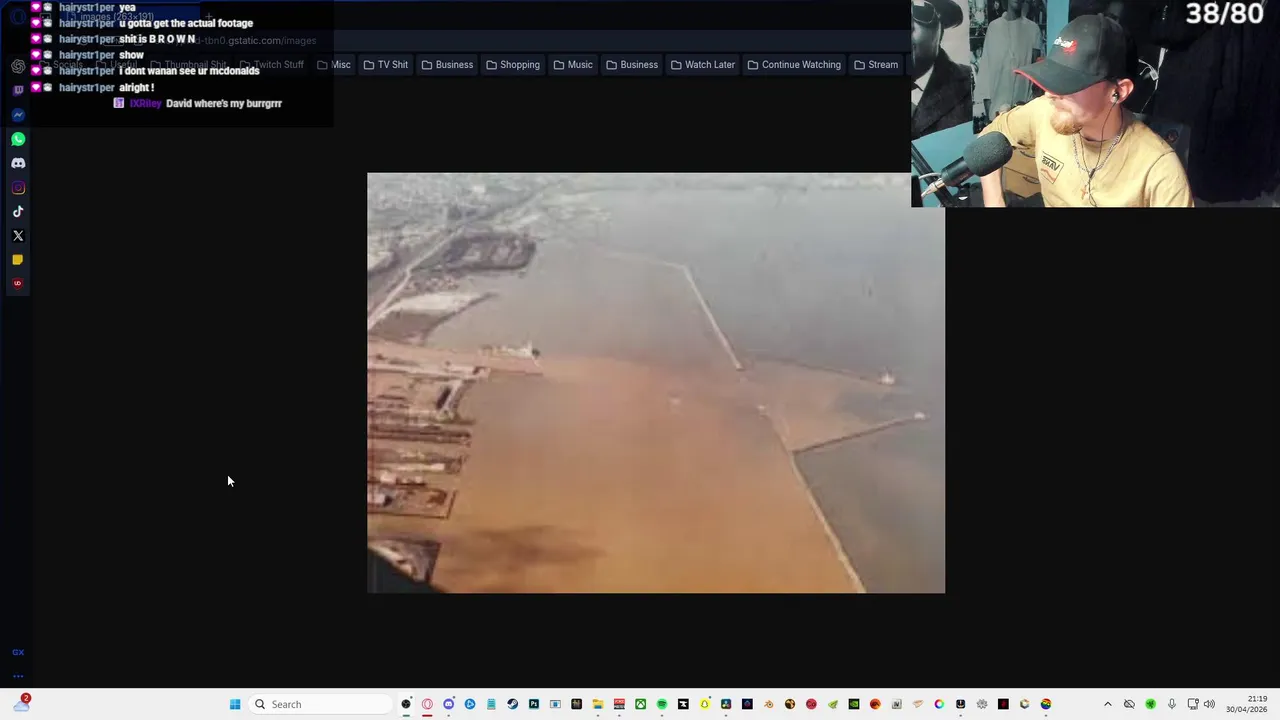Open Discord in the browser sidebar

(18, 163)
